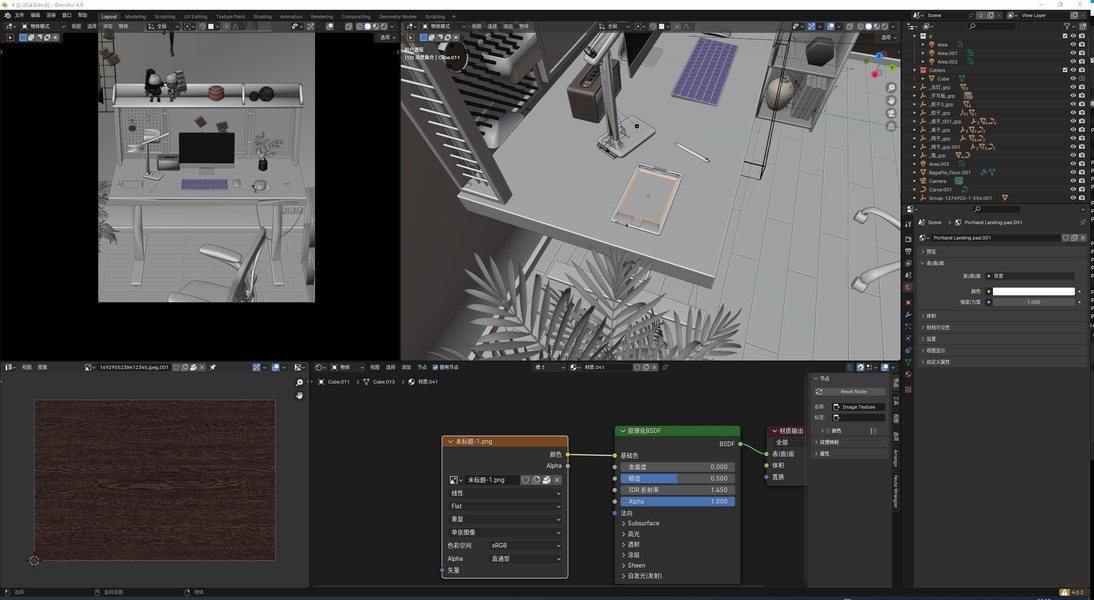Click the white world color swatch
This screenshot has width=1094, height=600.
pyautogui.click(x=1033, y=291)
